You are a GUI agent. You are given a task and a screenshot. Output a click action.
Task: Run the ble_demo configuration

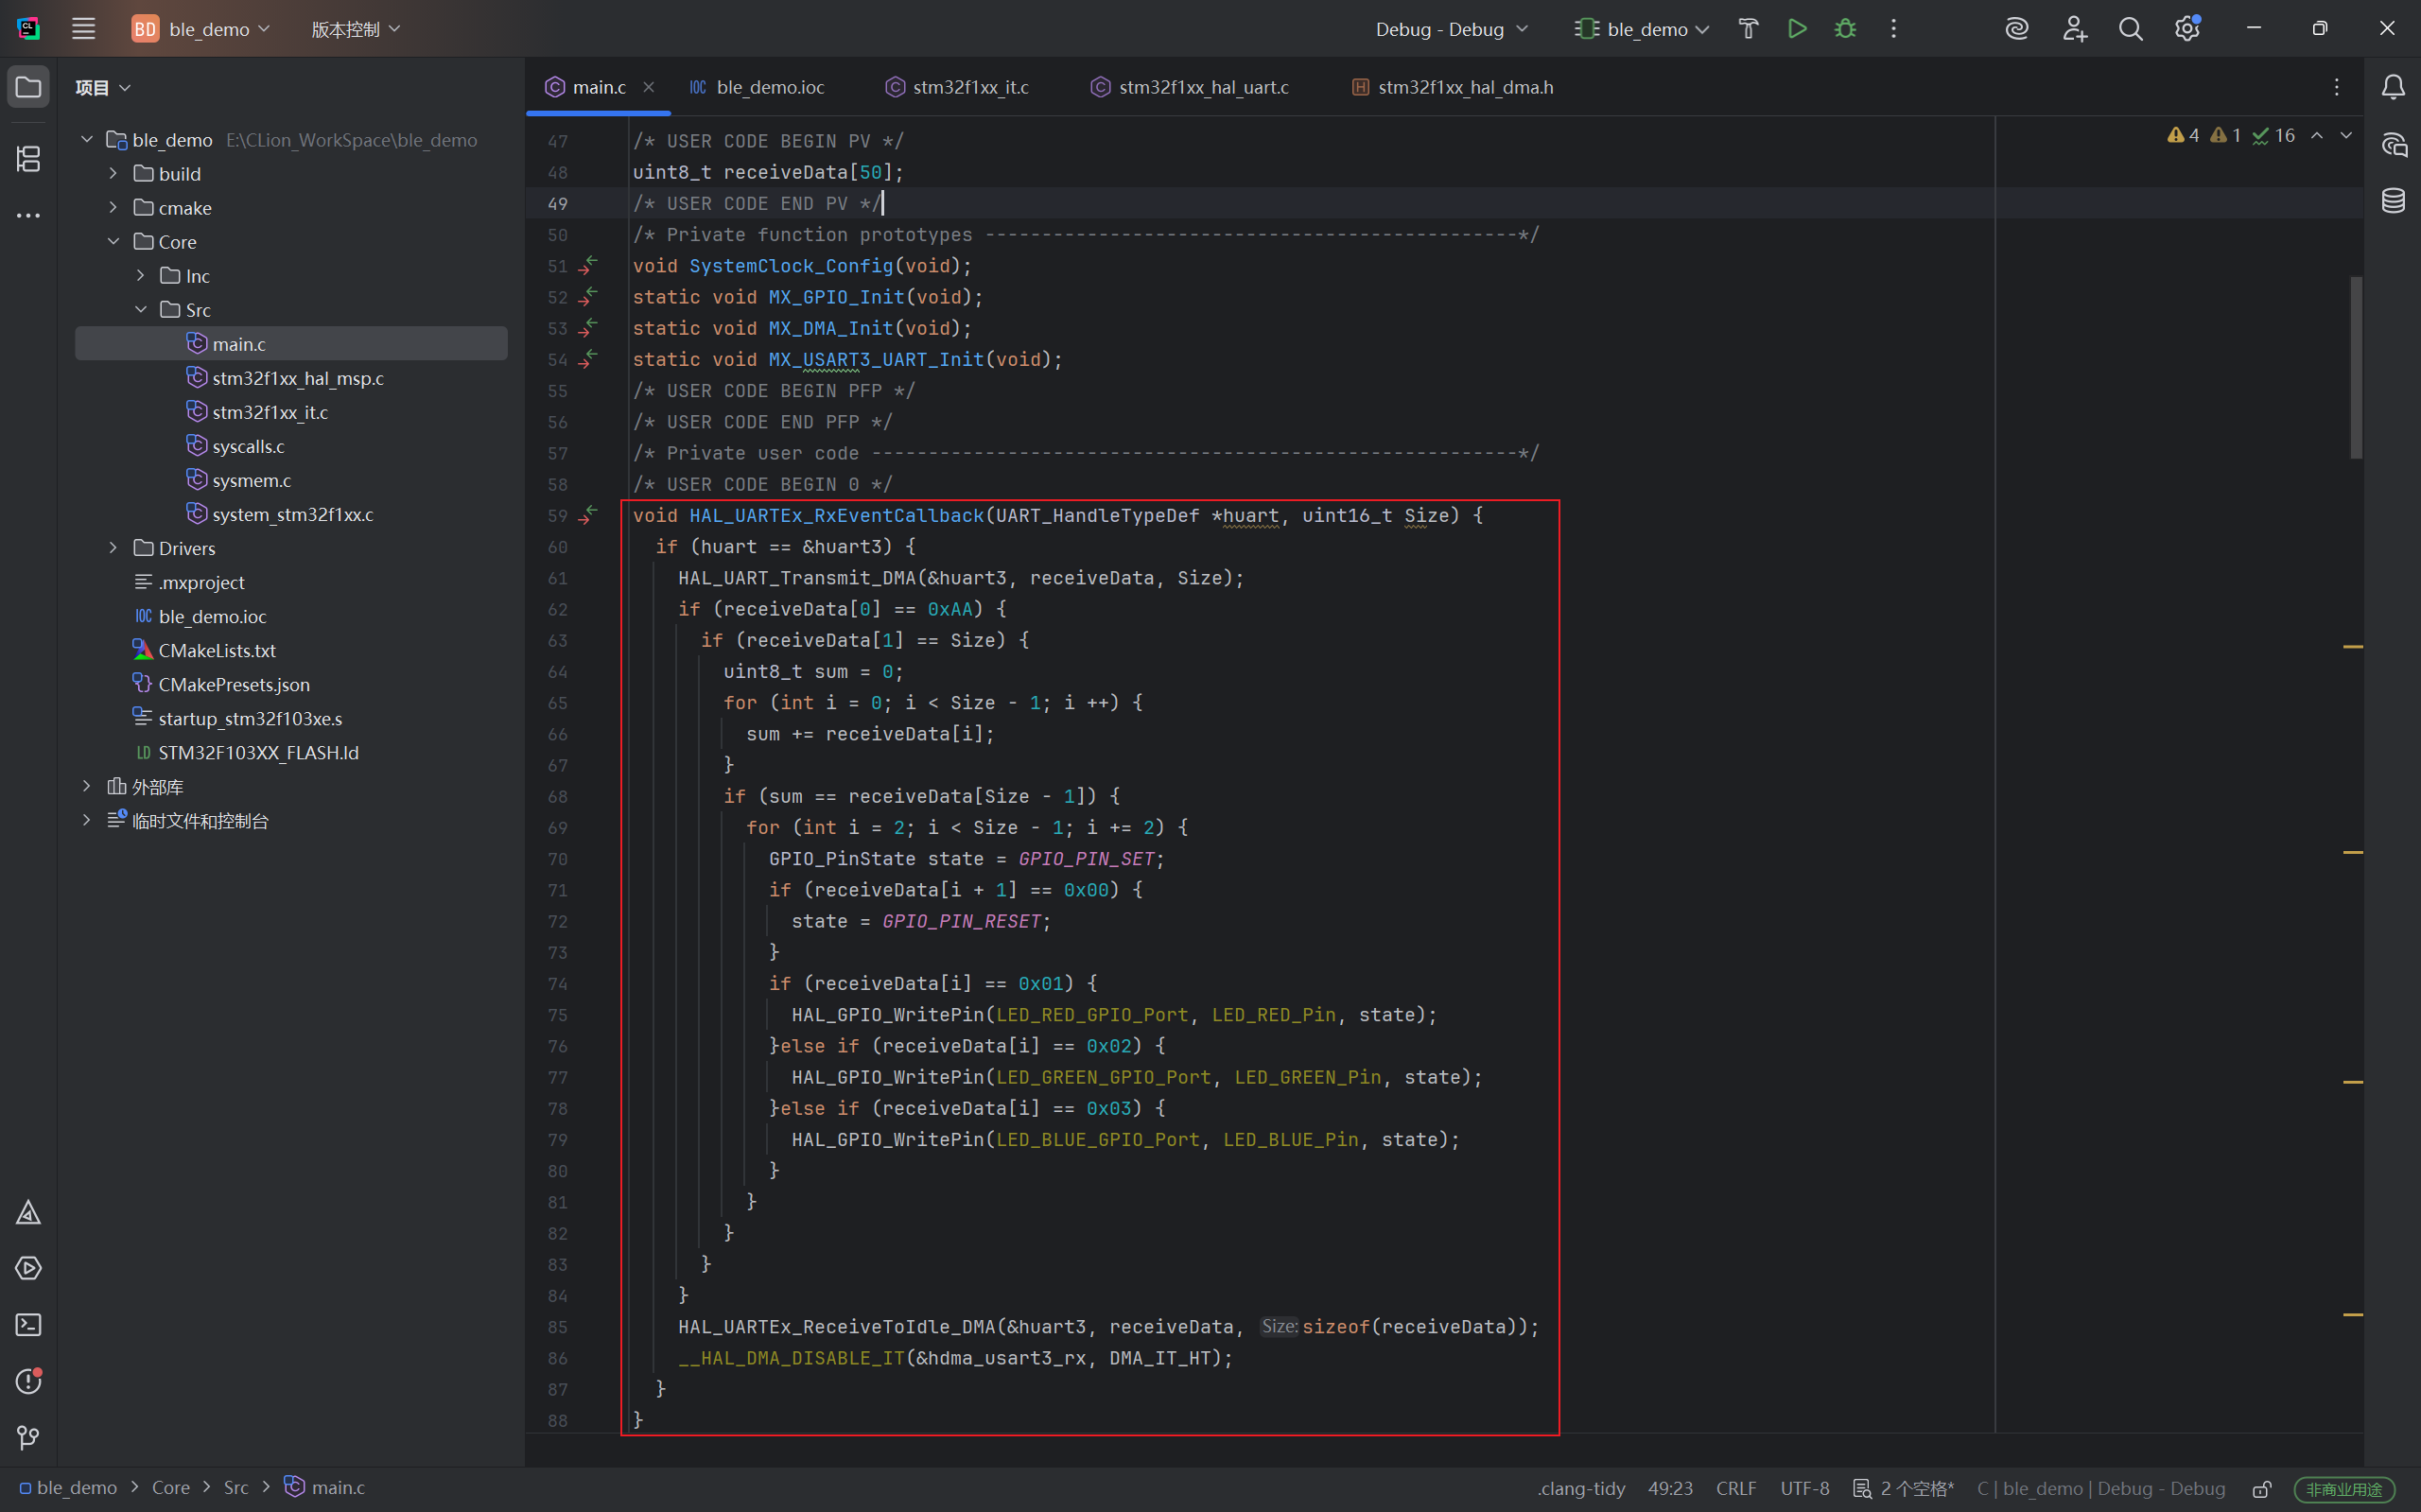(x=1797, y=29)
